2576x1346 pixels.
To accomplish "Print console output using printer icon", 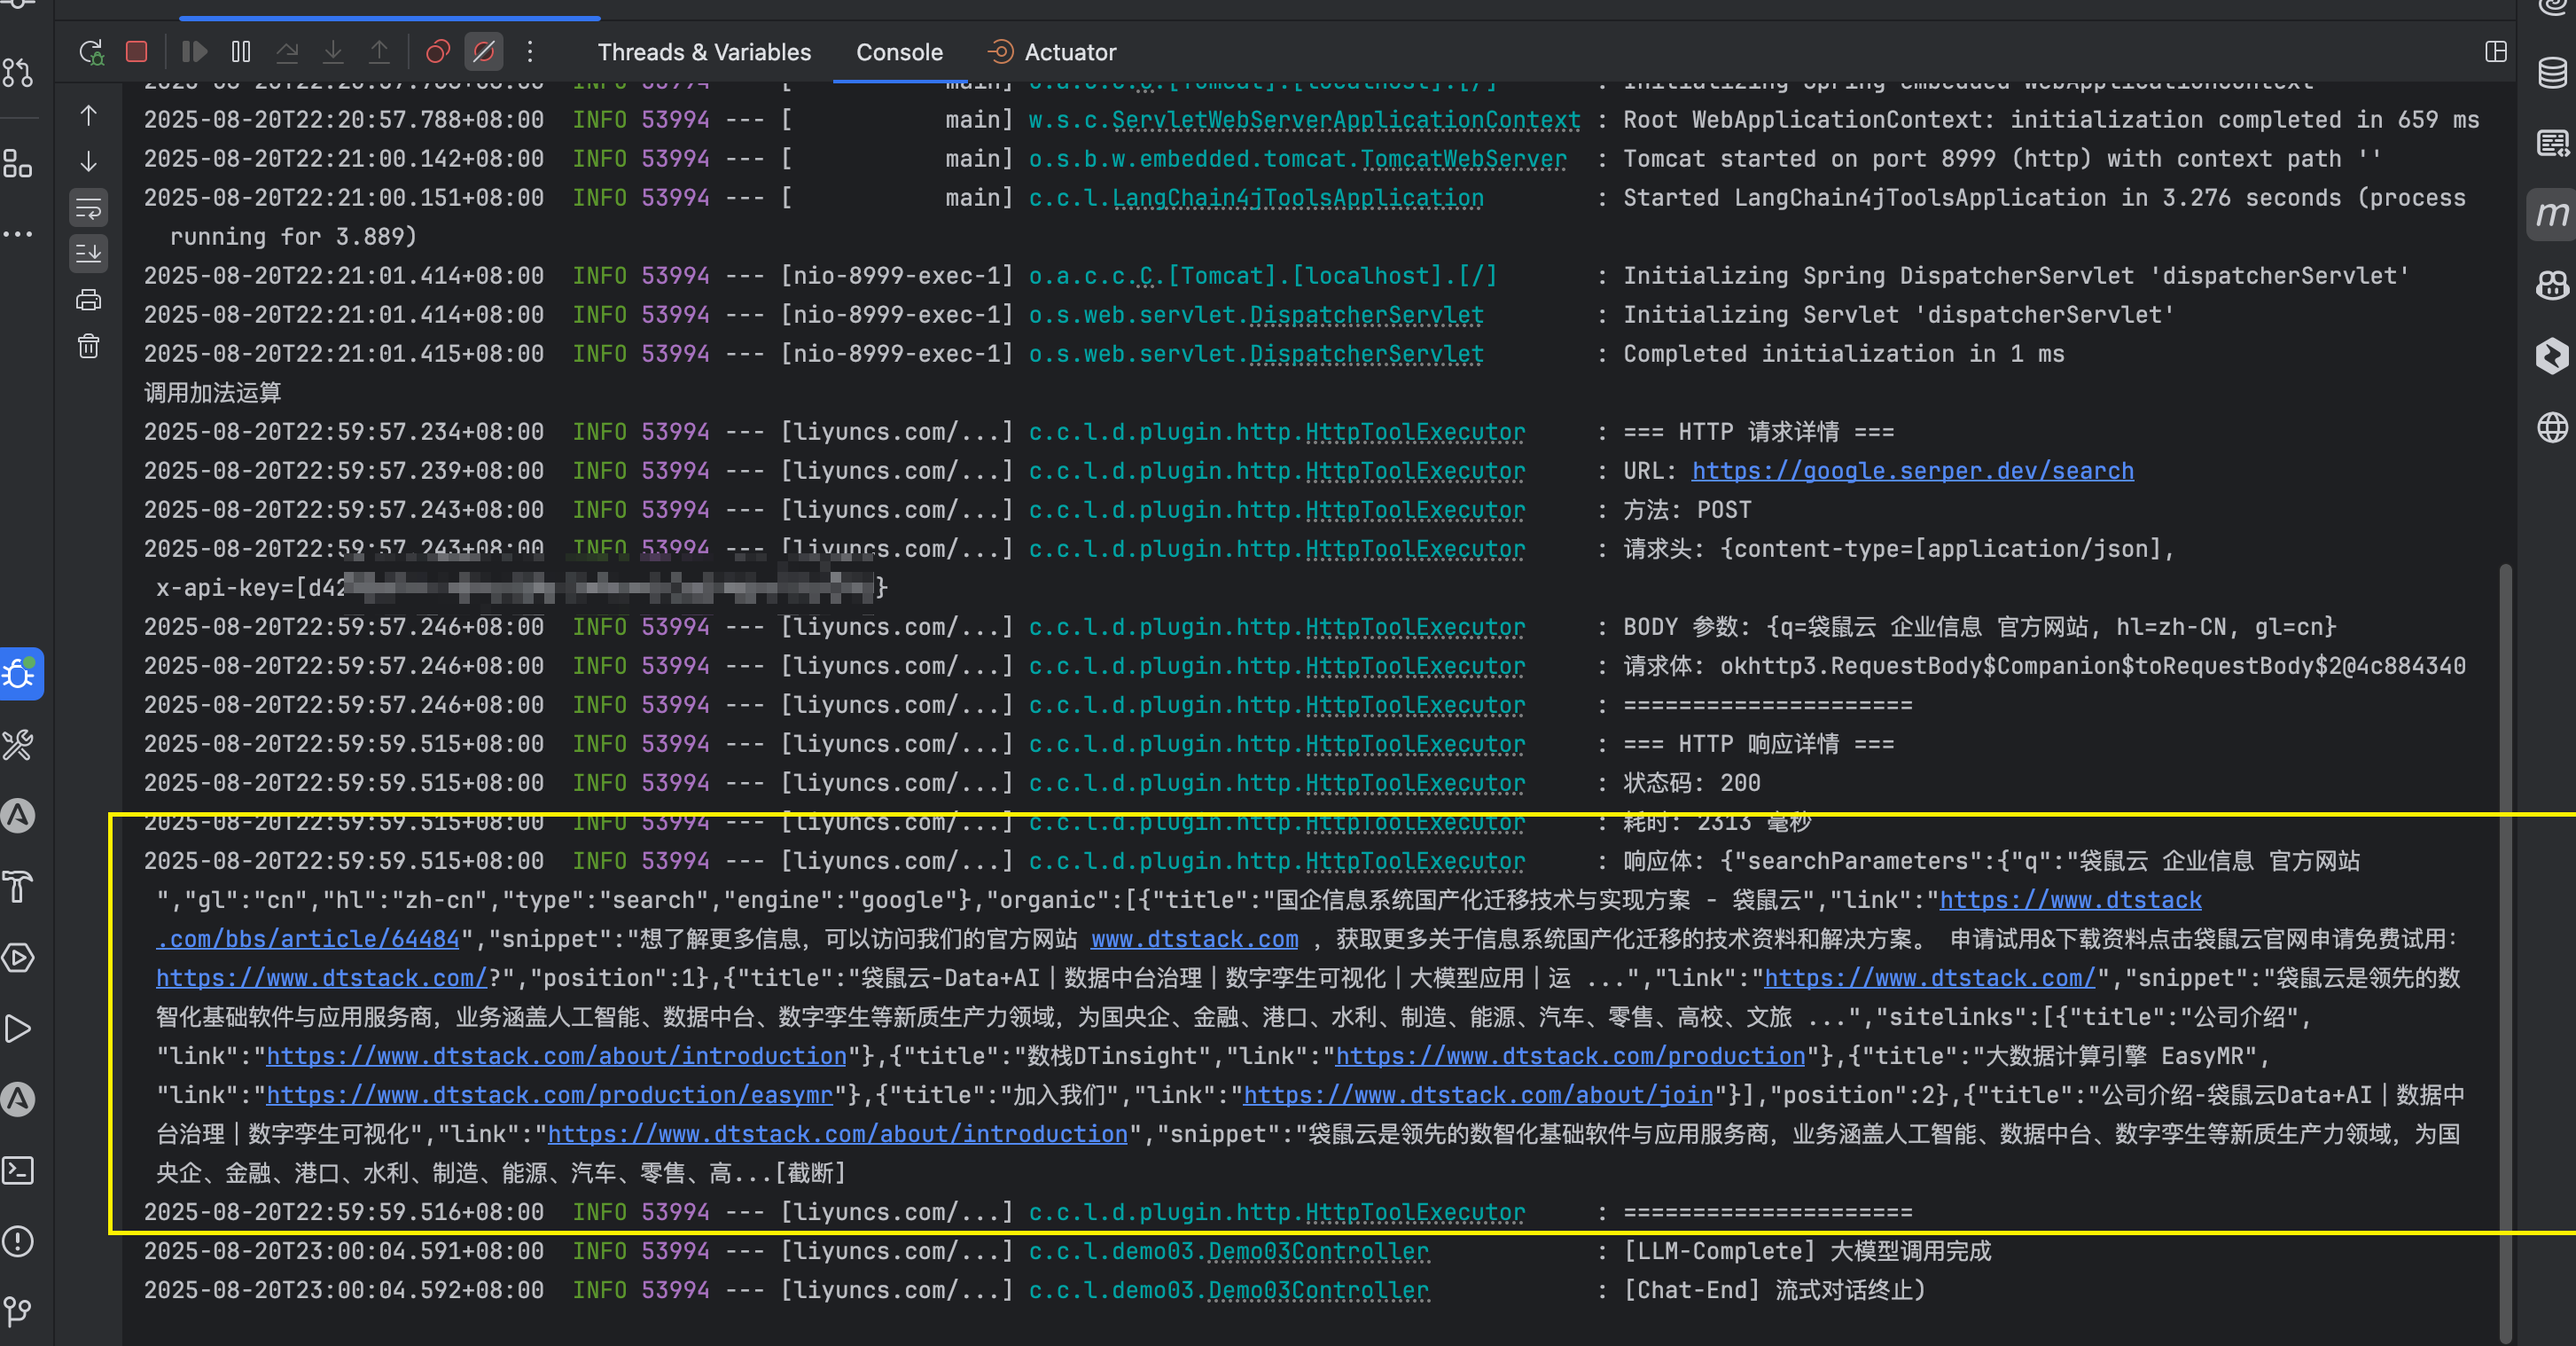I will 89,300.
